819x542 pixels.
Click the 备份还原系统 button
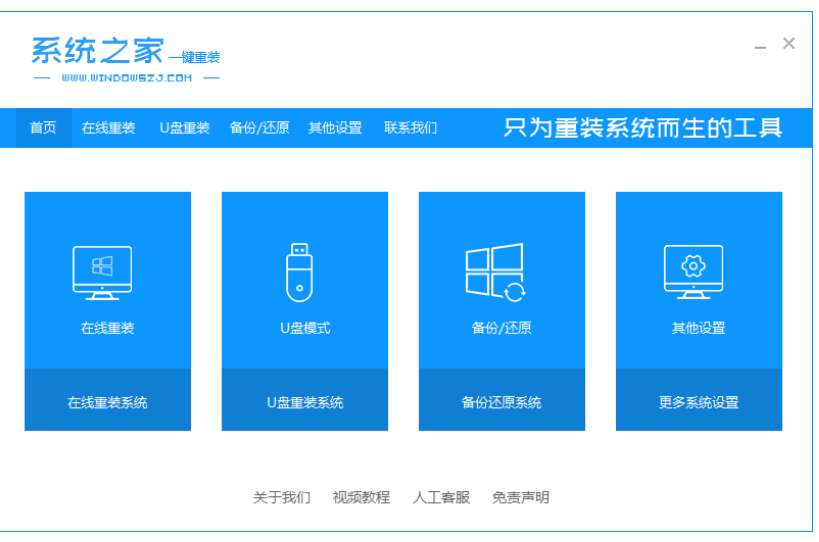(x=501, y=402)
